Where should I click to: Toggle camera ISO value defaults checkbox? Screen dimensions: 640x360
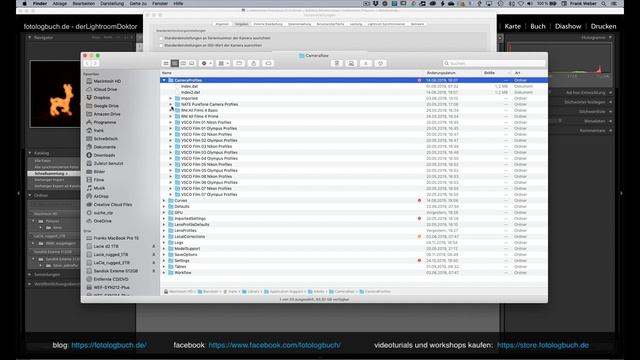(x=161, y=45)
